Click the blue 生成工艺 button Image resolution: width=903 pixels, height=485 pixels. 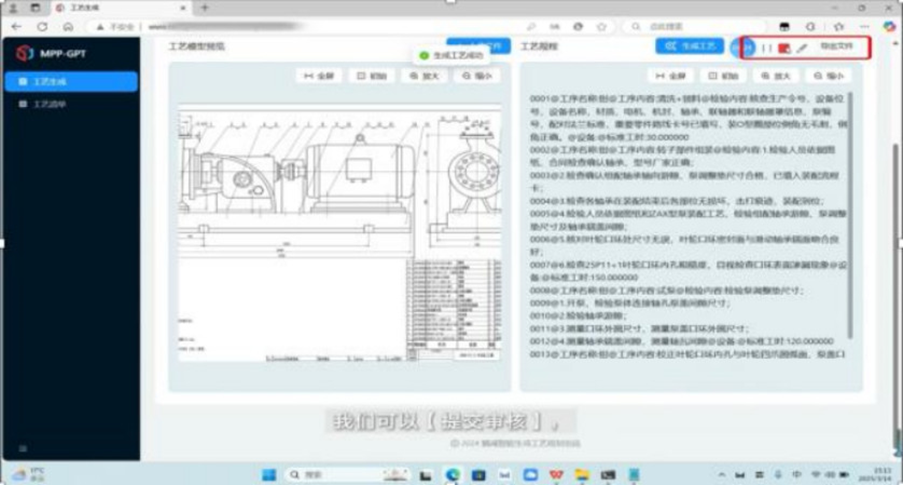tap(689, 46)
